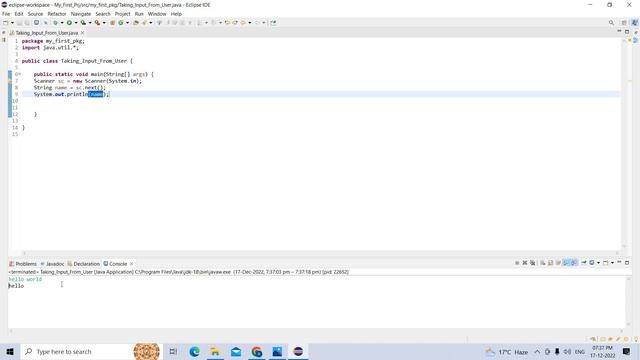Click Last Edit Location icon
The image size is (640, 360).
pos(227,23)
